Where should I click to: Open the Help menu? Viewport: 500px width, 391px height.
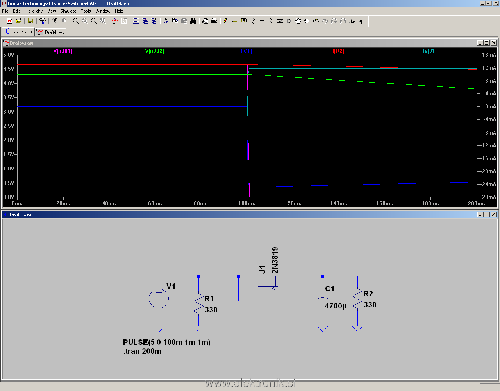click(x=119, y=11)
